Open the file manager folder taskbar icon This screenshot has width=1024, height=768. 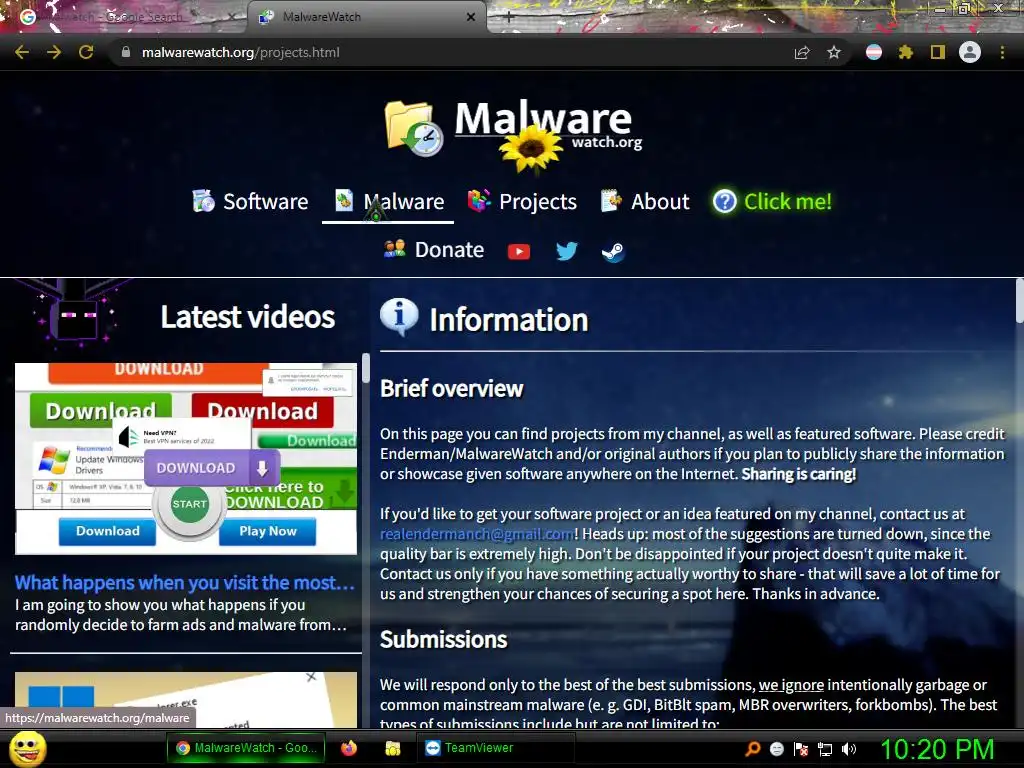392,748
